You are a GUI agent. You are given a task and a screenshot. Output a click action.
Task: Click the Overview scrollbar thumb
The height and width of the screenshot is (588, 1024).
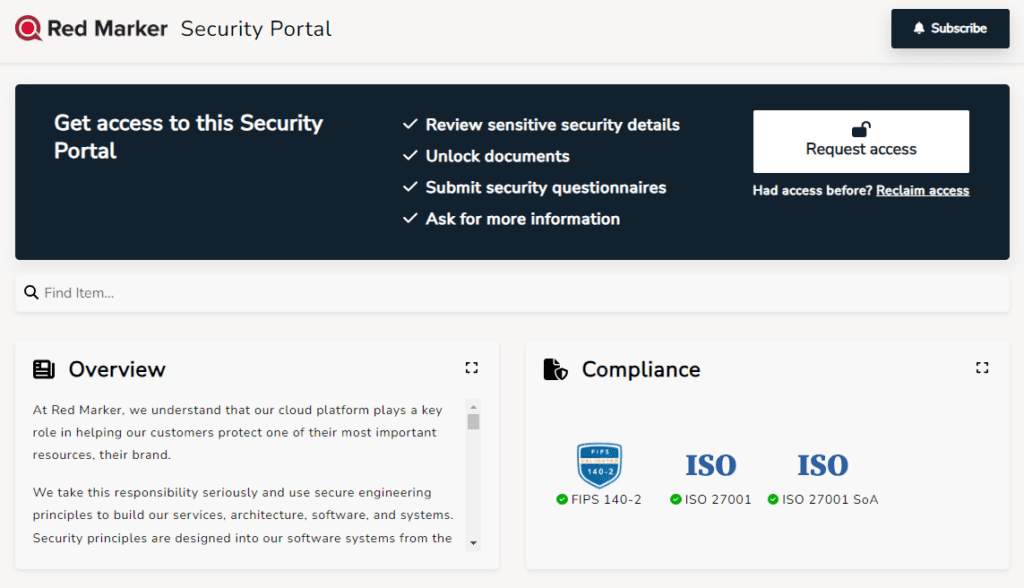473,421
